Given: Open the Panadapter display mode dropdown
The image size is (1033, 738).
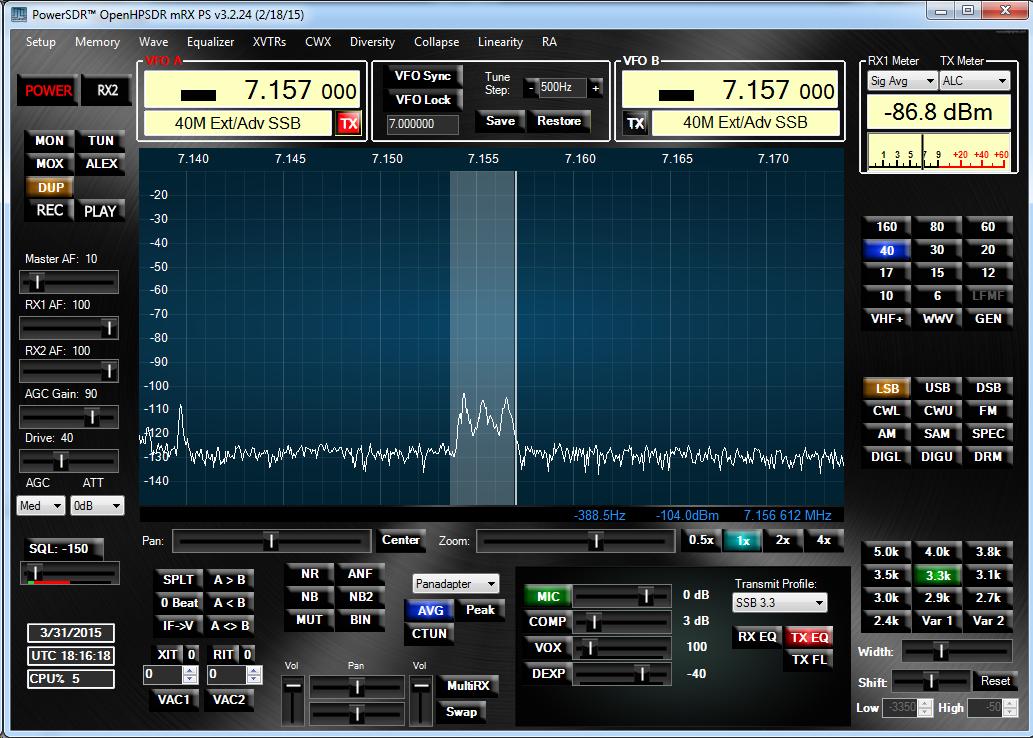Looking at the screenshot, I should 455,583.
